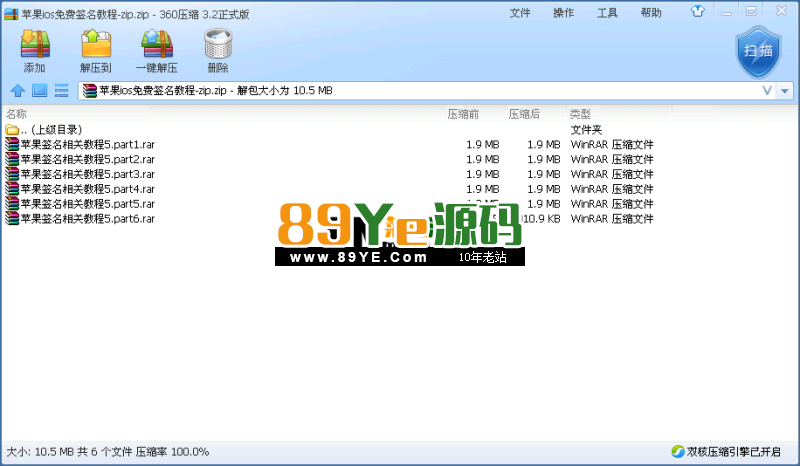Click the 添加 (Add) toolbar icon

point(35,44)
